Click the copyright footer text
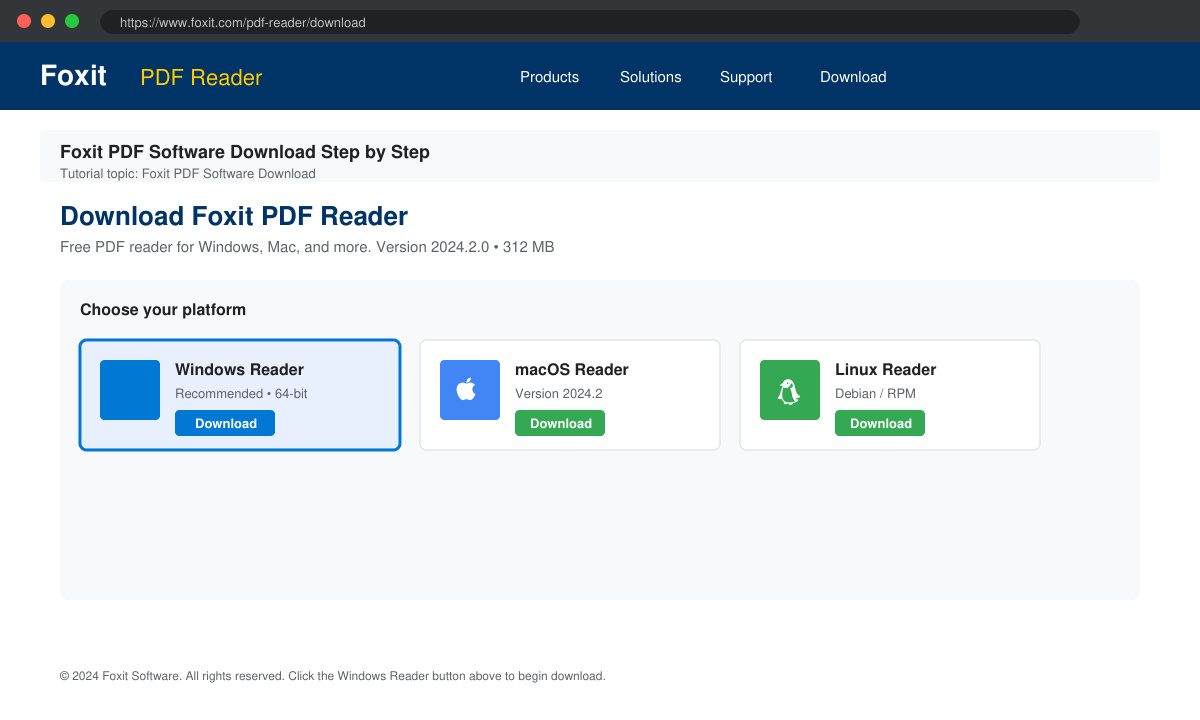1200x720 pixels. click(332, 676)
